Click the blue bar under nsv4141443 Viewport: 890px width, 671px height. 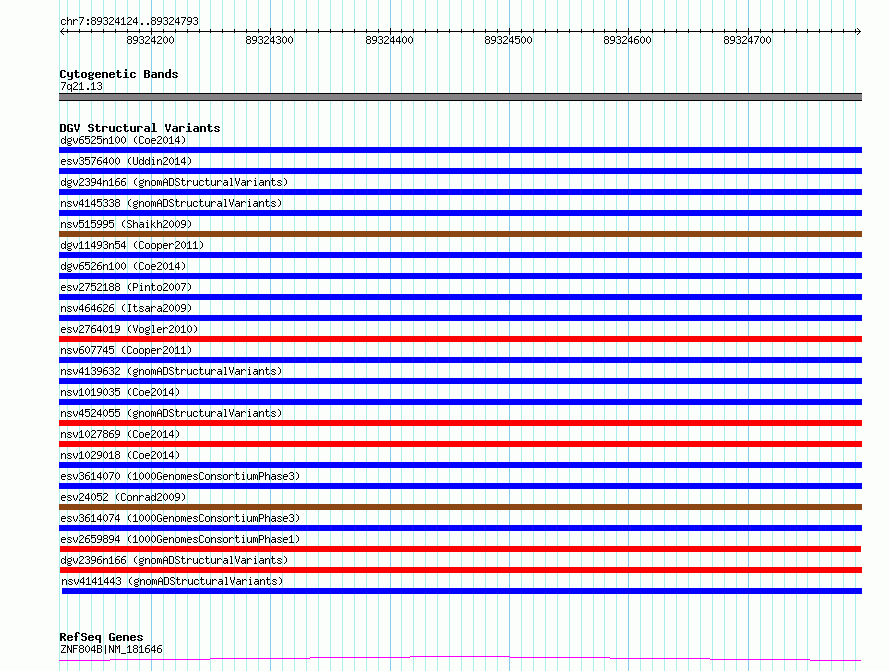(461, 591)
